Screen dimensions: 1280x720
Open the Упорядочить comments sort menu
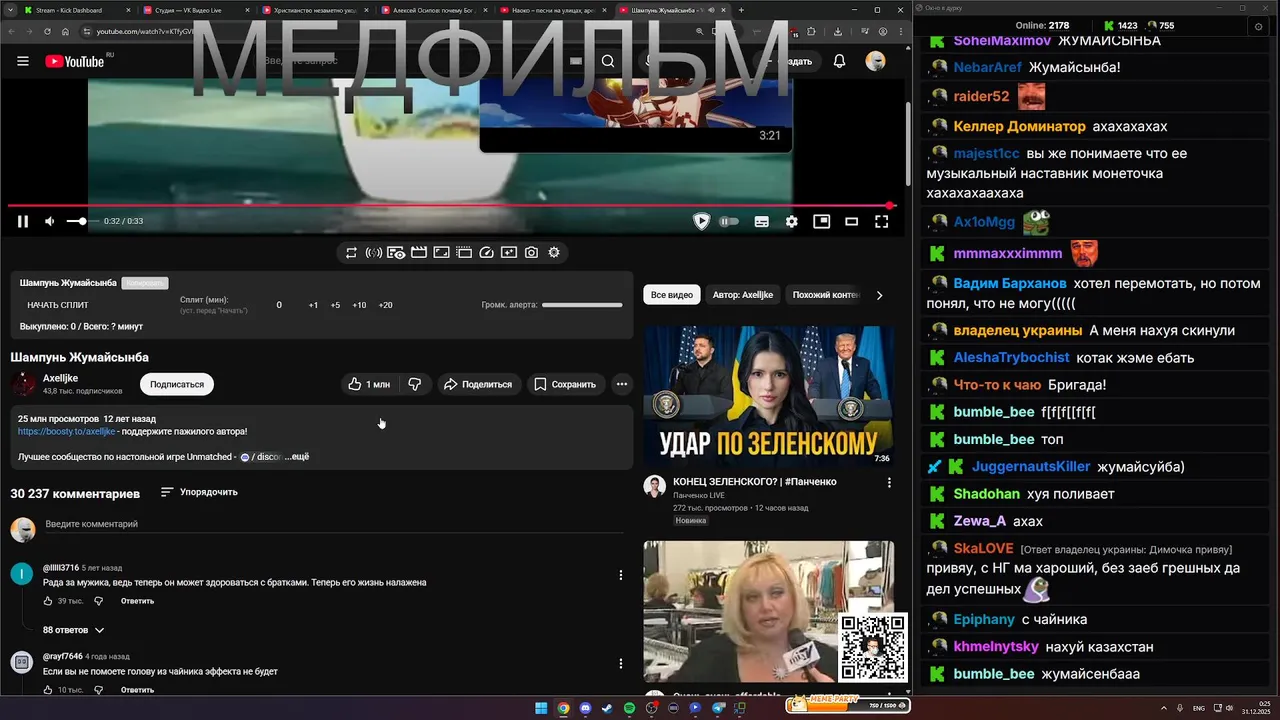coord(199,492)
